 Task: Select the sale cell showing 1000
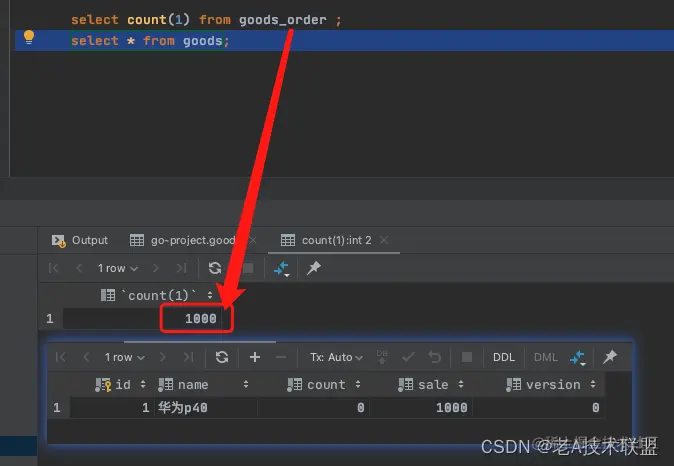point(421,408)
